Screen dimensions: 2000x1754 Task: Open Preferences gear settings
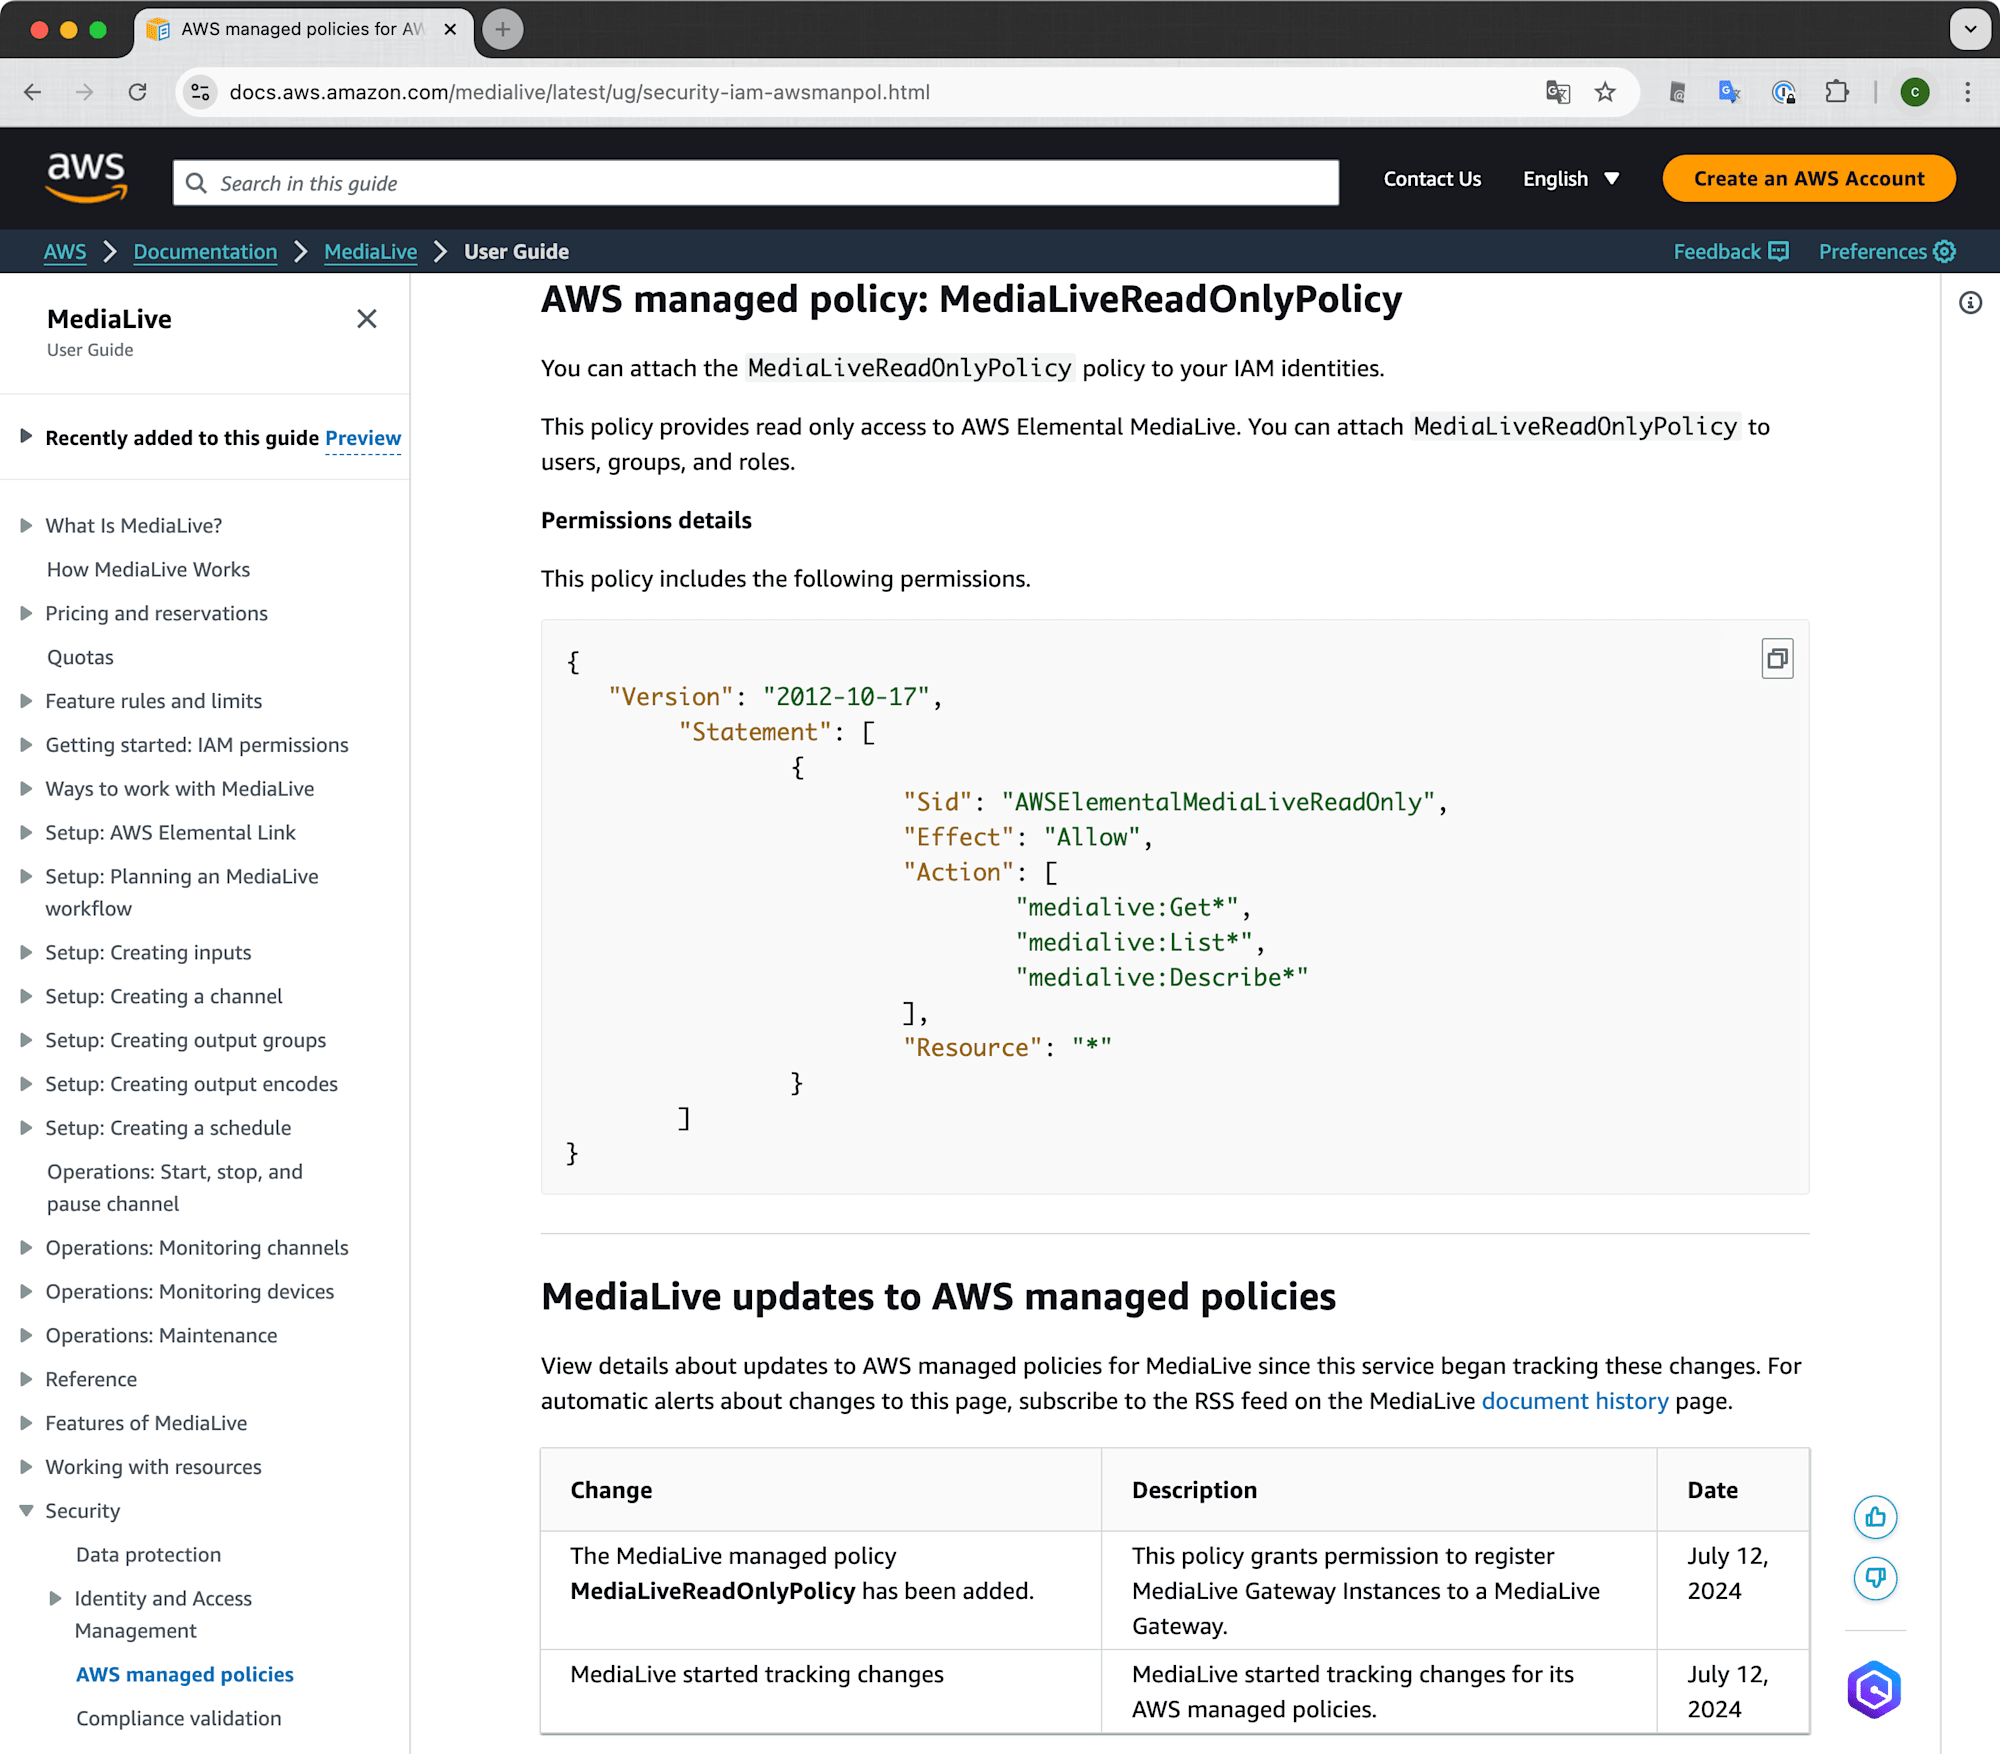coord(1887,251)
